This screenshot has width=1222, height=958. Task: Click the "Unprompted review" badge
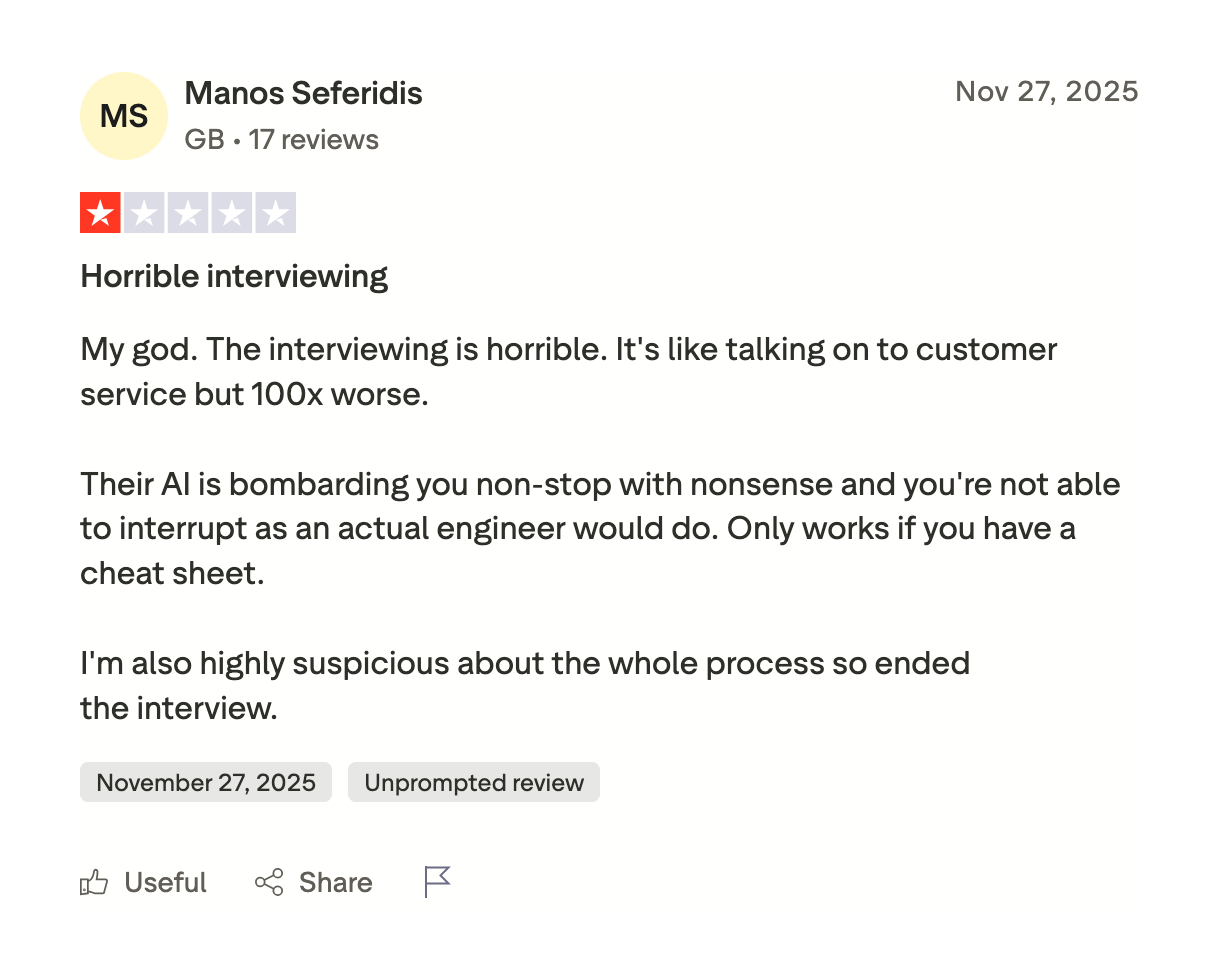click(x=474, y=782)
